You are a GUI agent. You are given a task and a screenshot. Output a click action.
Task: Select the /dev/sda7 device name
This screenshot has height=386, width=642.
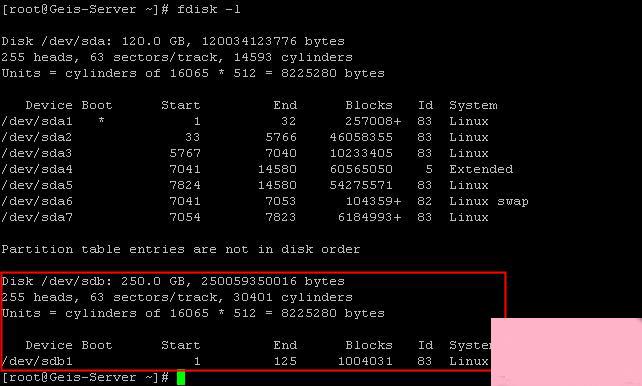(37, 217)
